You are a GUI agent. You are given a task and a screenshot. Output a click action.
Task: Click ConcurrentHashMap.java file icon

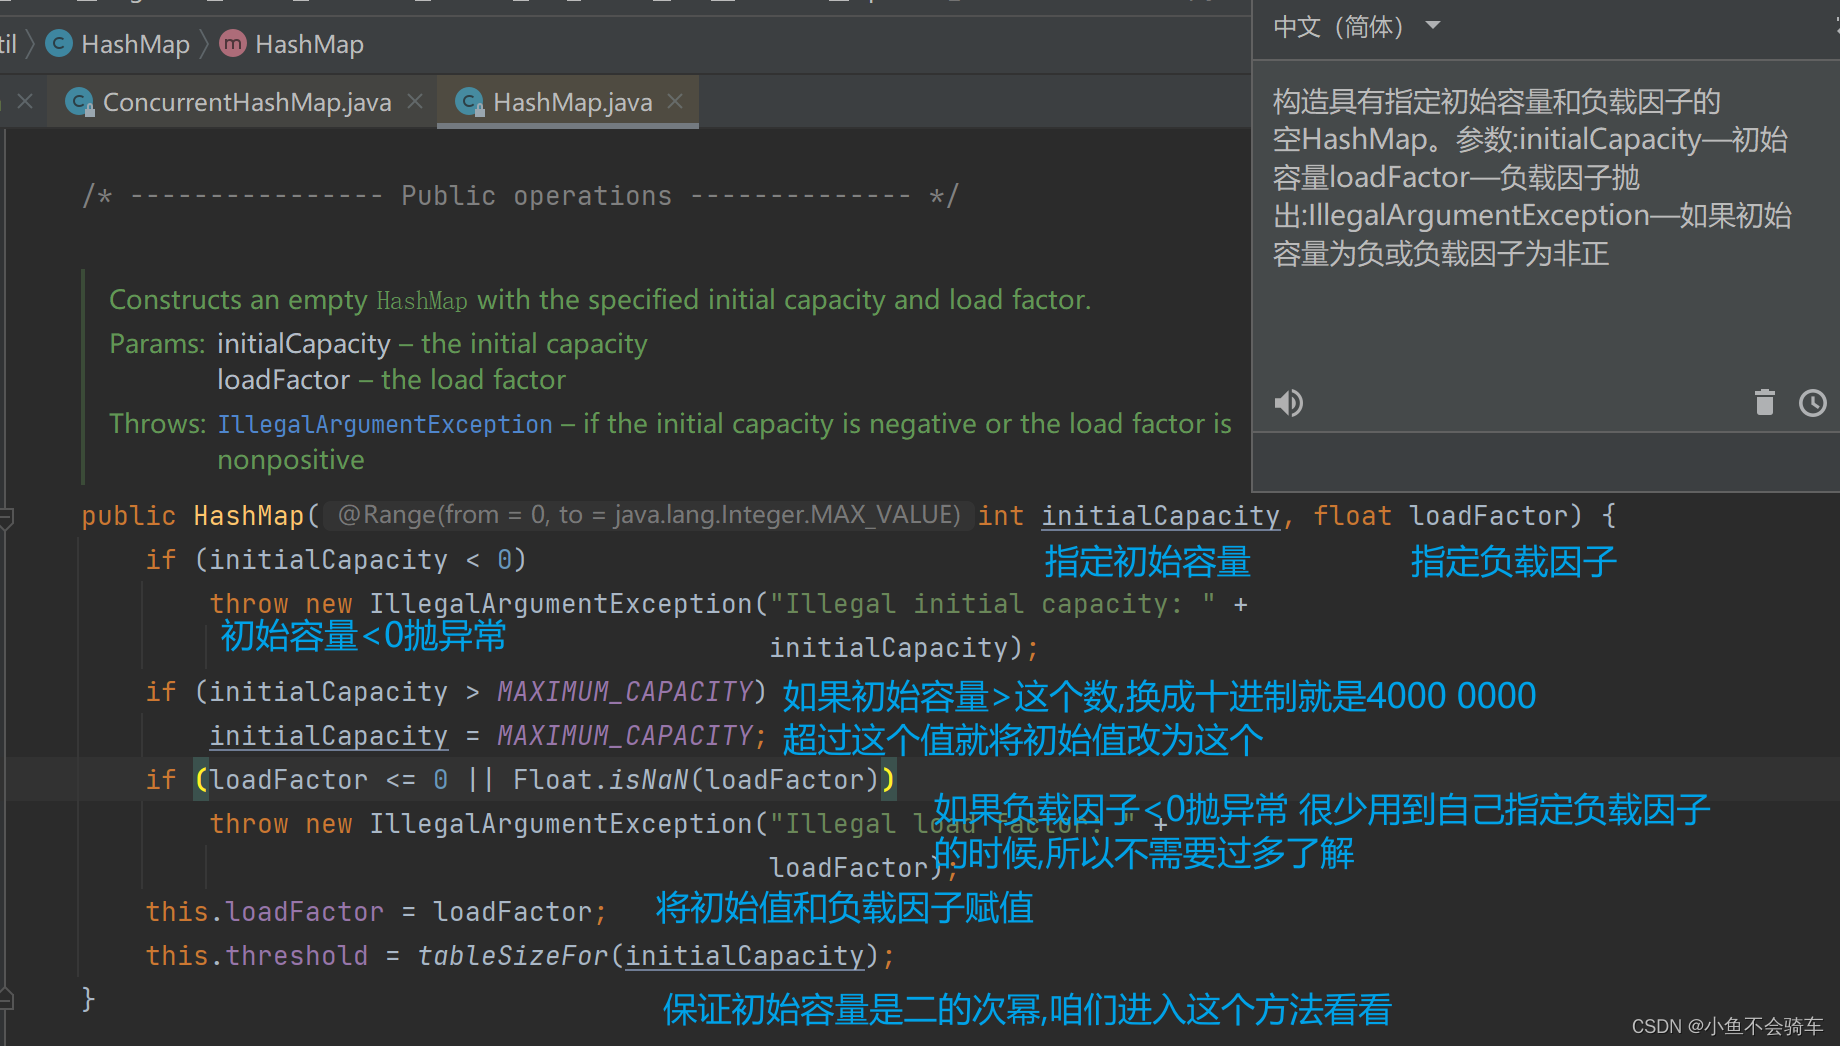click(80, 102)
